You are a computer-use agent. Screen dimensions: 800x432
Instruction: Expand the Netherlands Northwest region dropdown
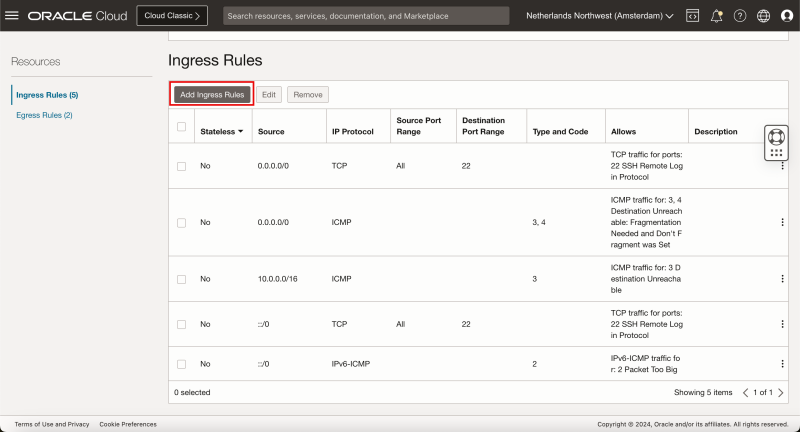point(600,16)
